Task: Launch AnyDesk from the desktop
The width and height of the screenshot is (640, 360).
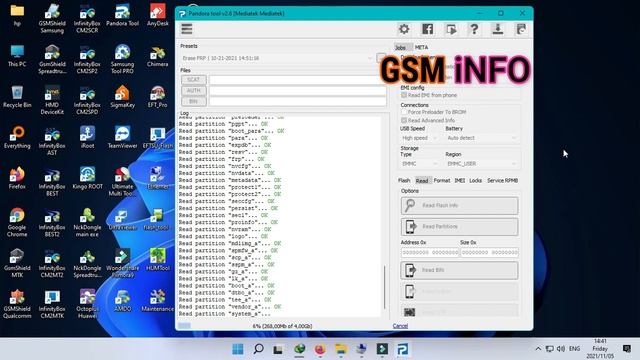Action: pyautogui.click(x=158, y=15)
